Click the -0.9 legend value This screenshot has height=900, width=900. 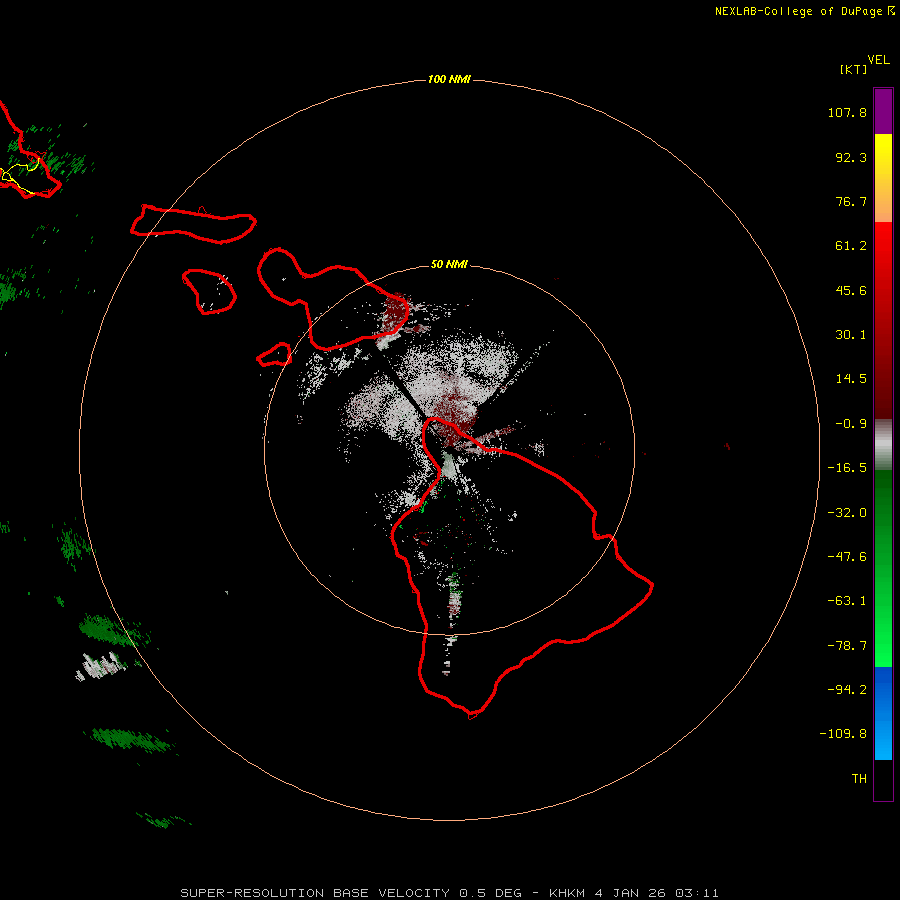click(x=851, y=424)
